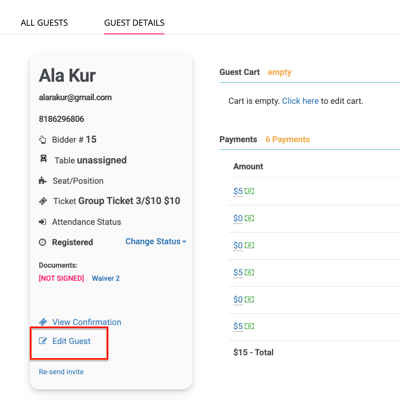Click the 'Click here' edit cart link

coord(300,101)
